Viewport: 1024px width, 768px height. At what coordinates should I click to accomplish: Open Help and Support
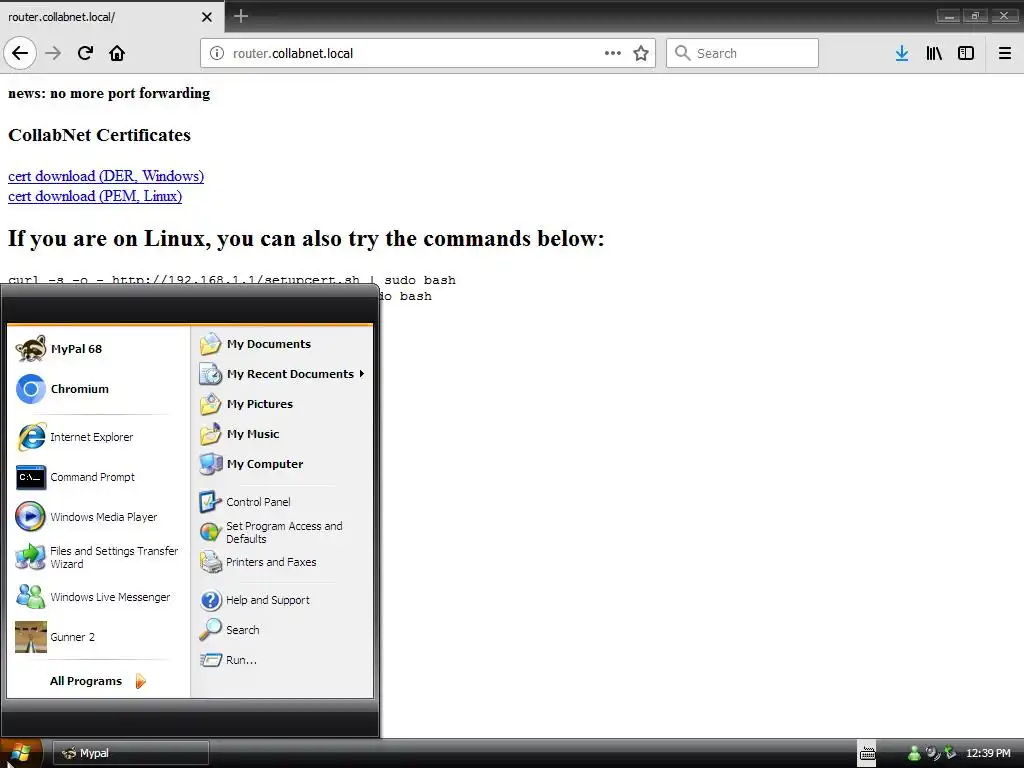(x=281, y=600)
